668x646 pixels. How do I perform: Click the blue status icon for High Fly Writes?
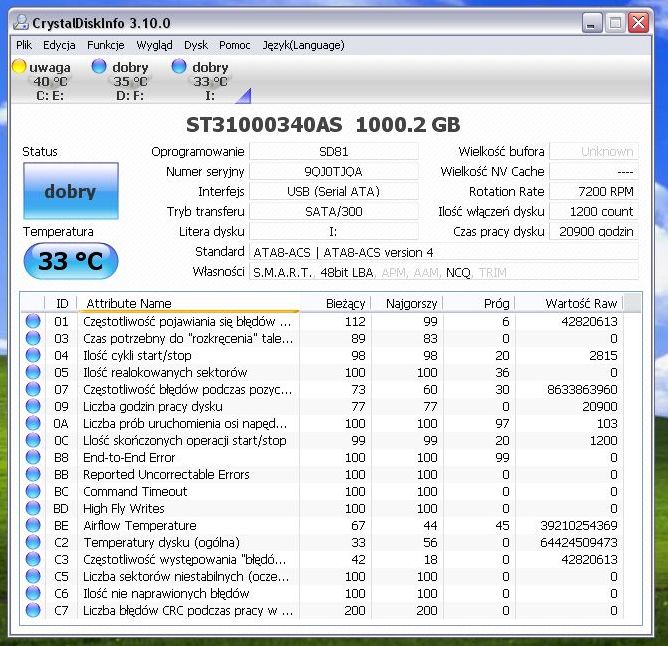point(33,508)
